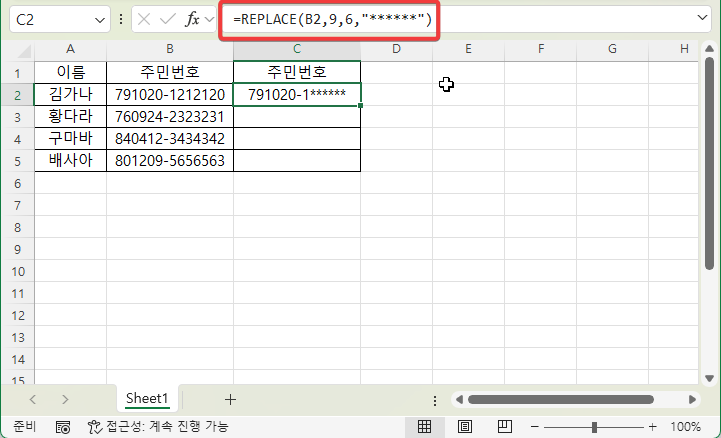Click horizontal scrollbar left arrow
The image size is (721, 438).
459,399
